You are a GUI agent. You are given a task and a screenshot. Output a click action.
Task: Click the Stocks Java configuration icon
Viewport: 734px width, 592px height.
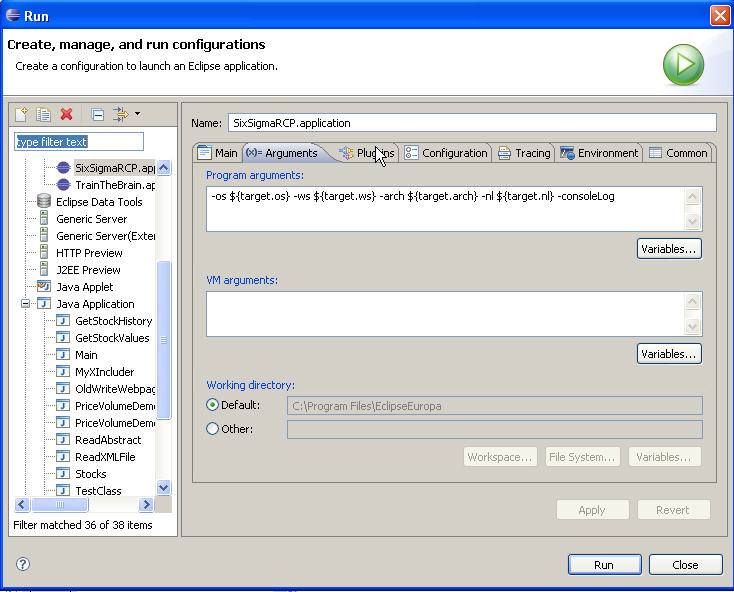(63, 473)
